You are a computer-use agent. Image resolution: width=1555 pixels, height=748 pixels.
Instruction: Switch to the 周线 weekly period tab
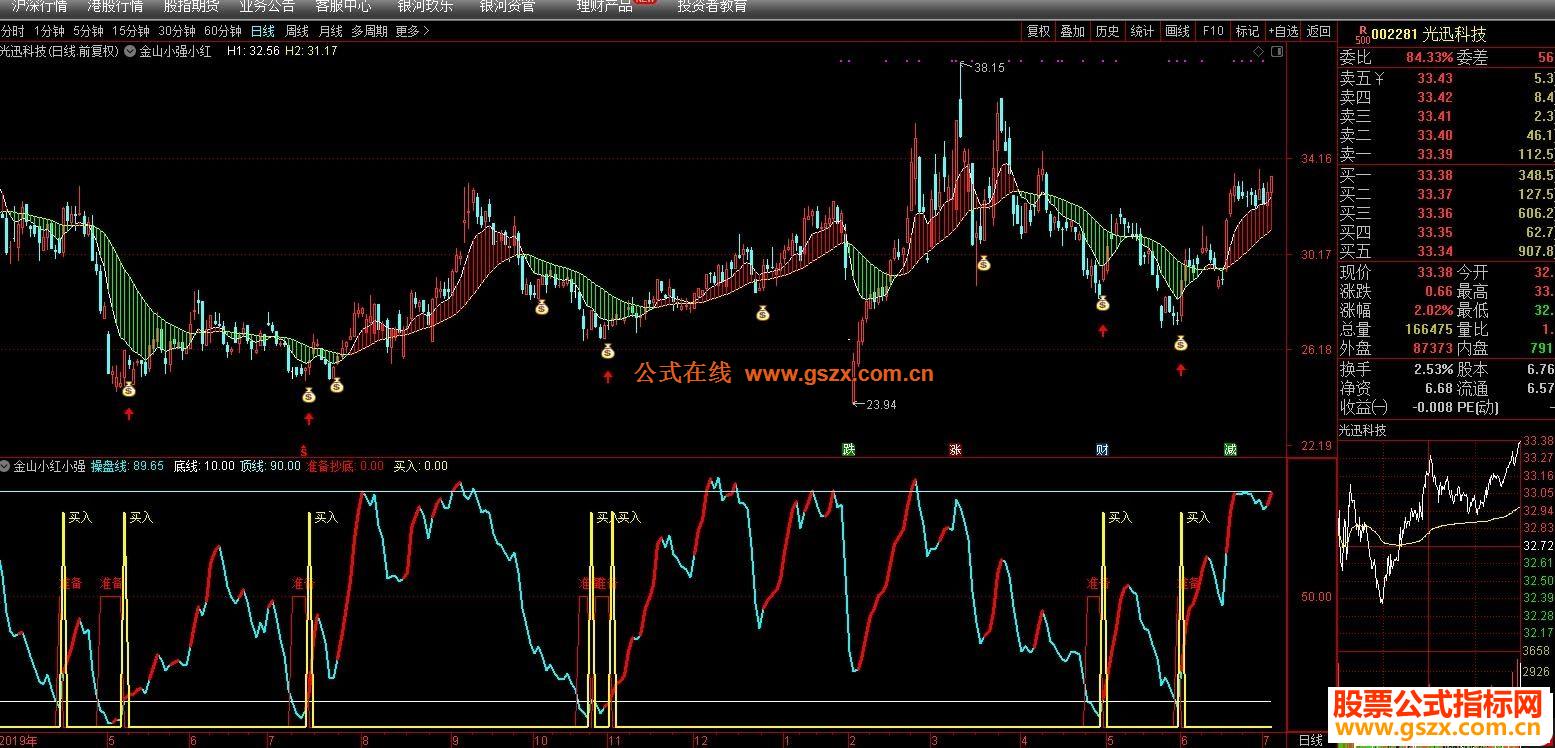[297, 31]
